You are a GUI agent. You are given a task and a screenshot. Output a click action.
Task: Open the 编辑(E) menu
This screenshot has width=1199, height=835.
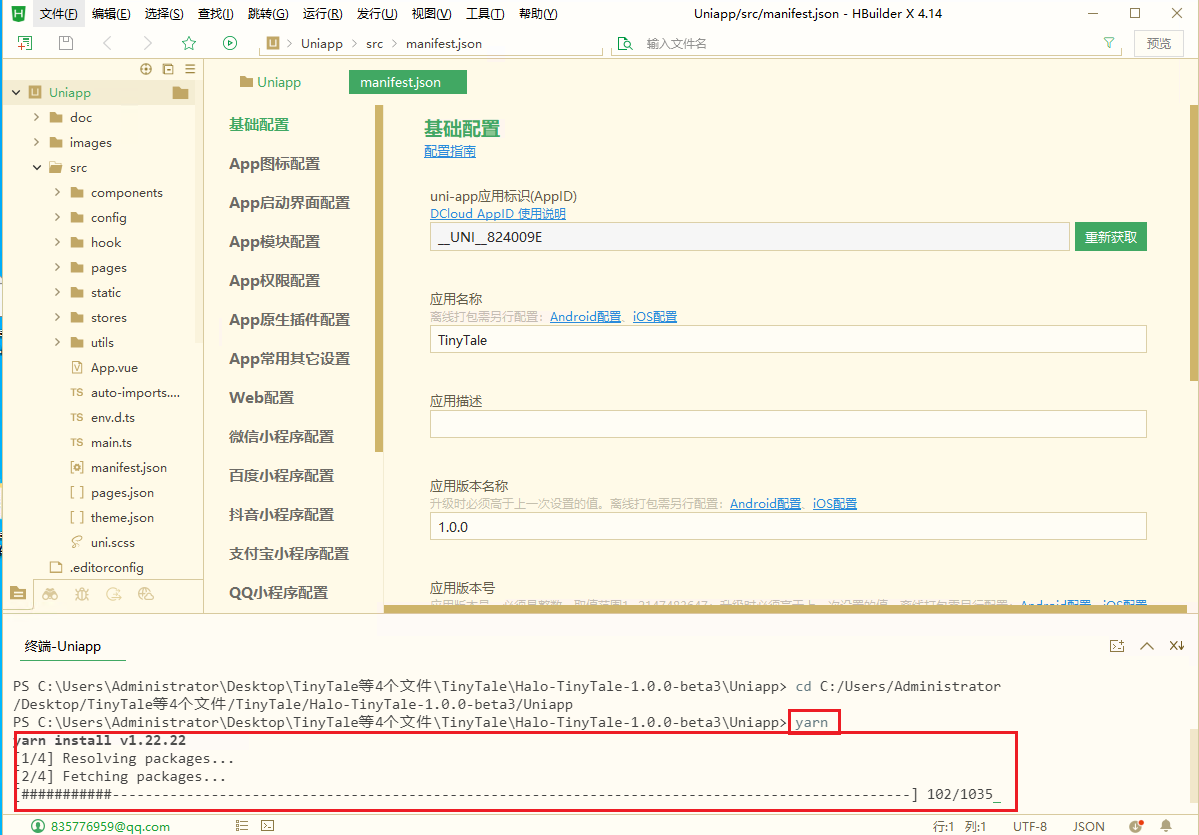pos(111,14)
